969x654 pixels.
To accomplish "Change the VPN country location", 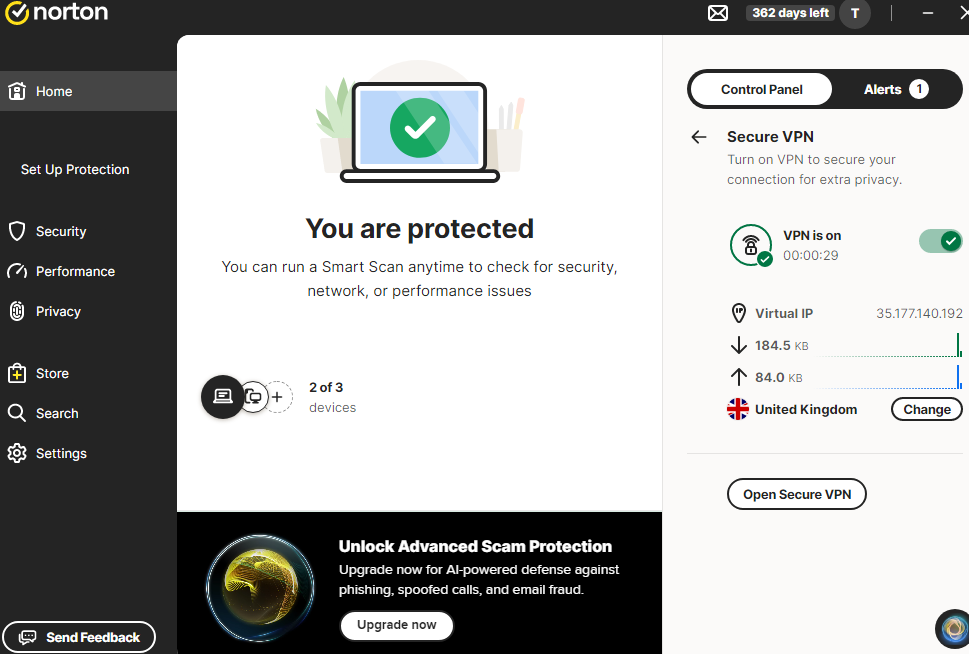I will coord(926,409).
